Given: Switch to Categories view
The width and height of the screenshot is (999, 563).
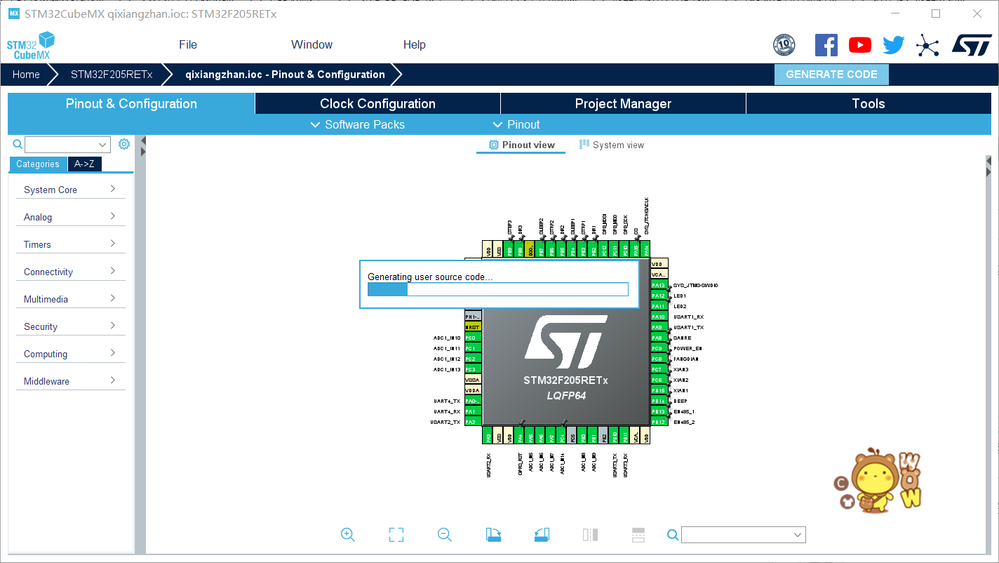Looking at the screenshot, I should (x=38, y=164).
